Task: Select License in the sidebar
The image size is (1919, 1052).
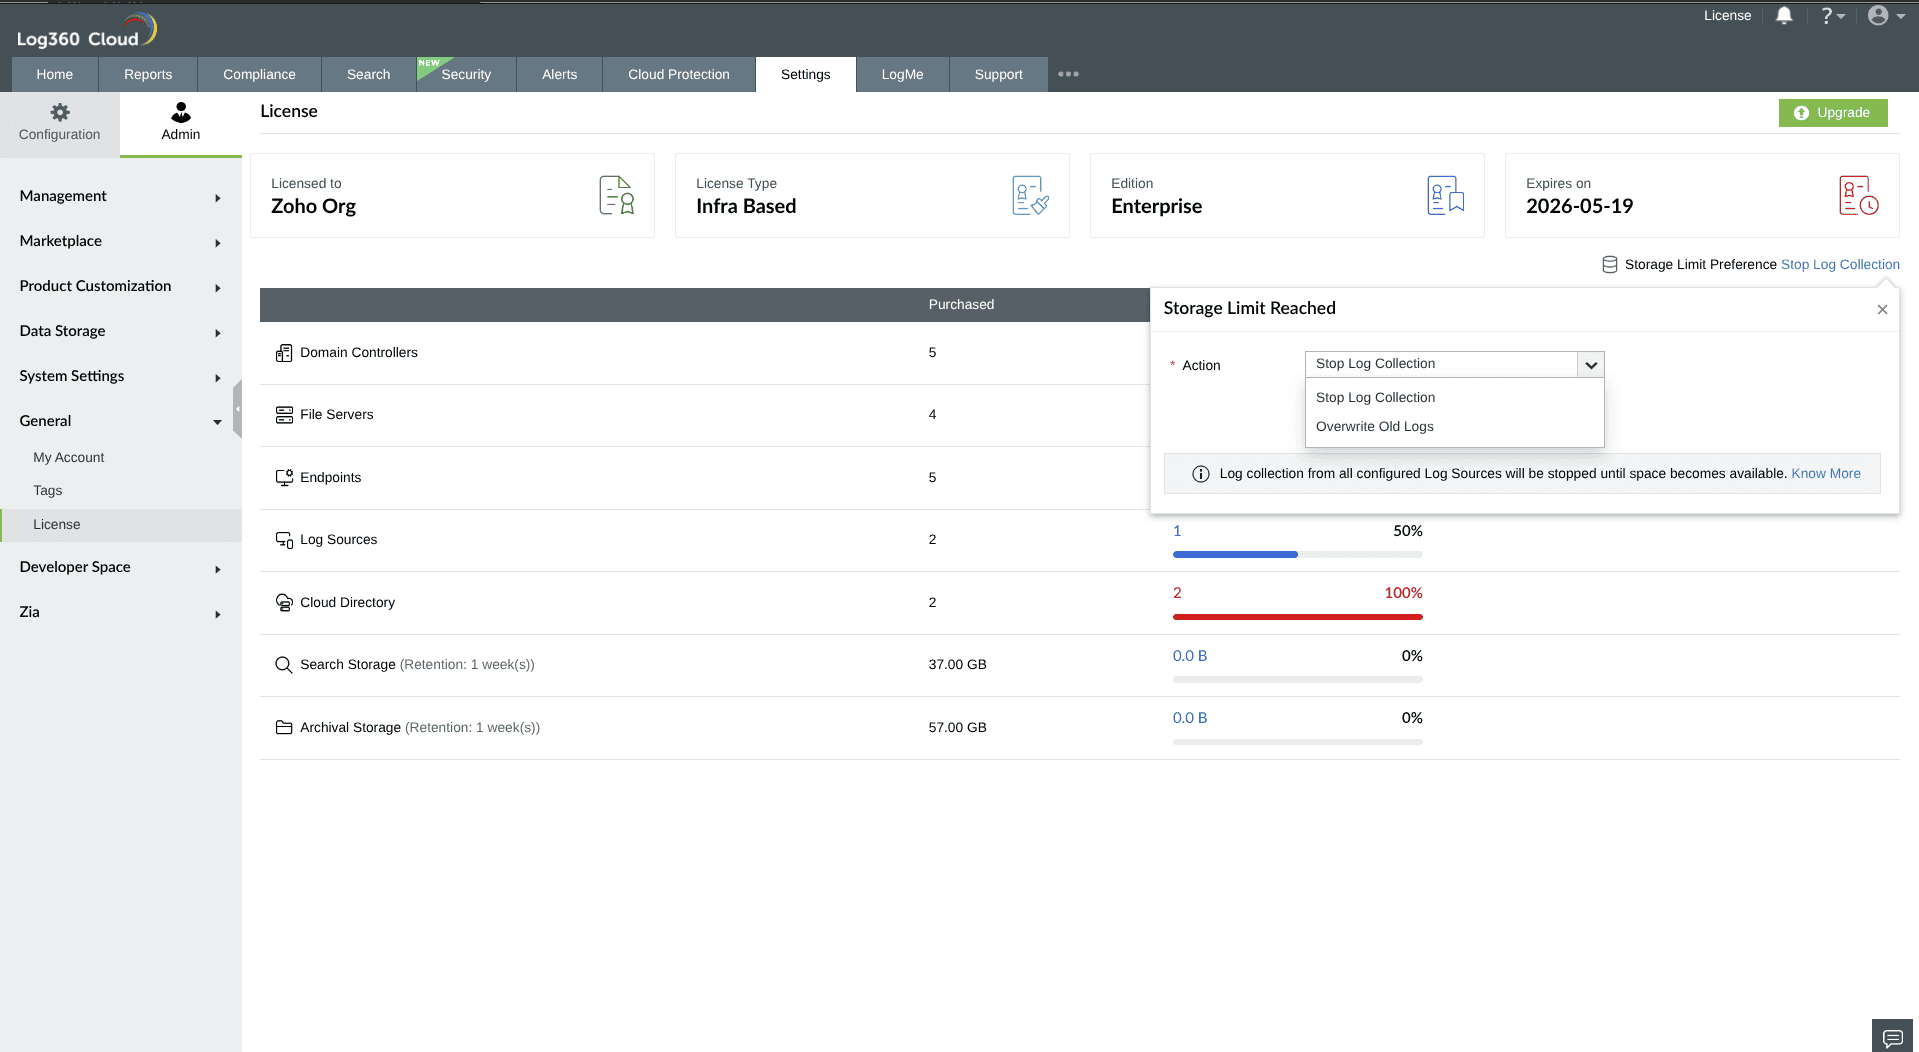Action: point(121,525)
